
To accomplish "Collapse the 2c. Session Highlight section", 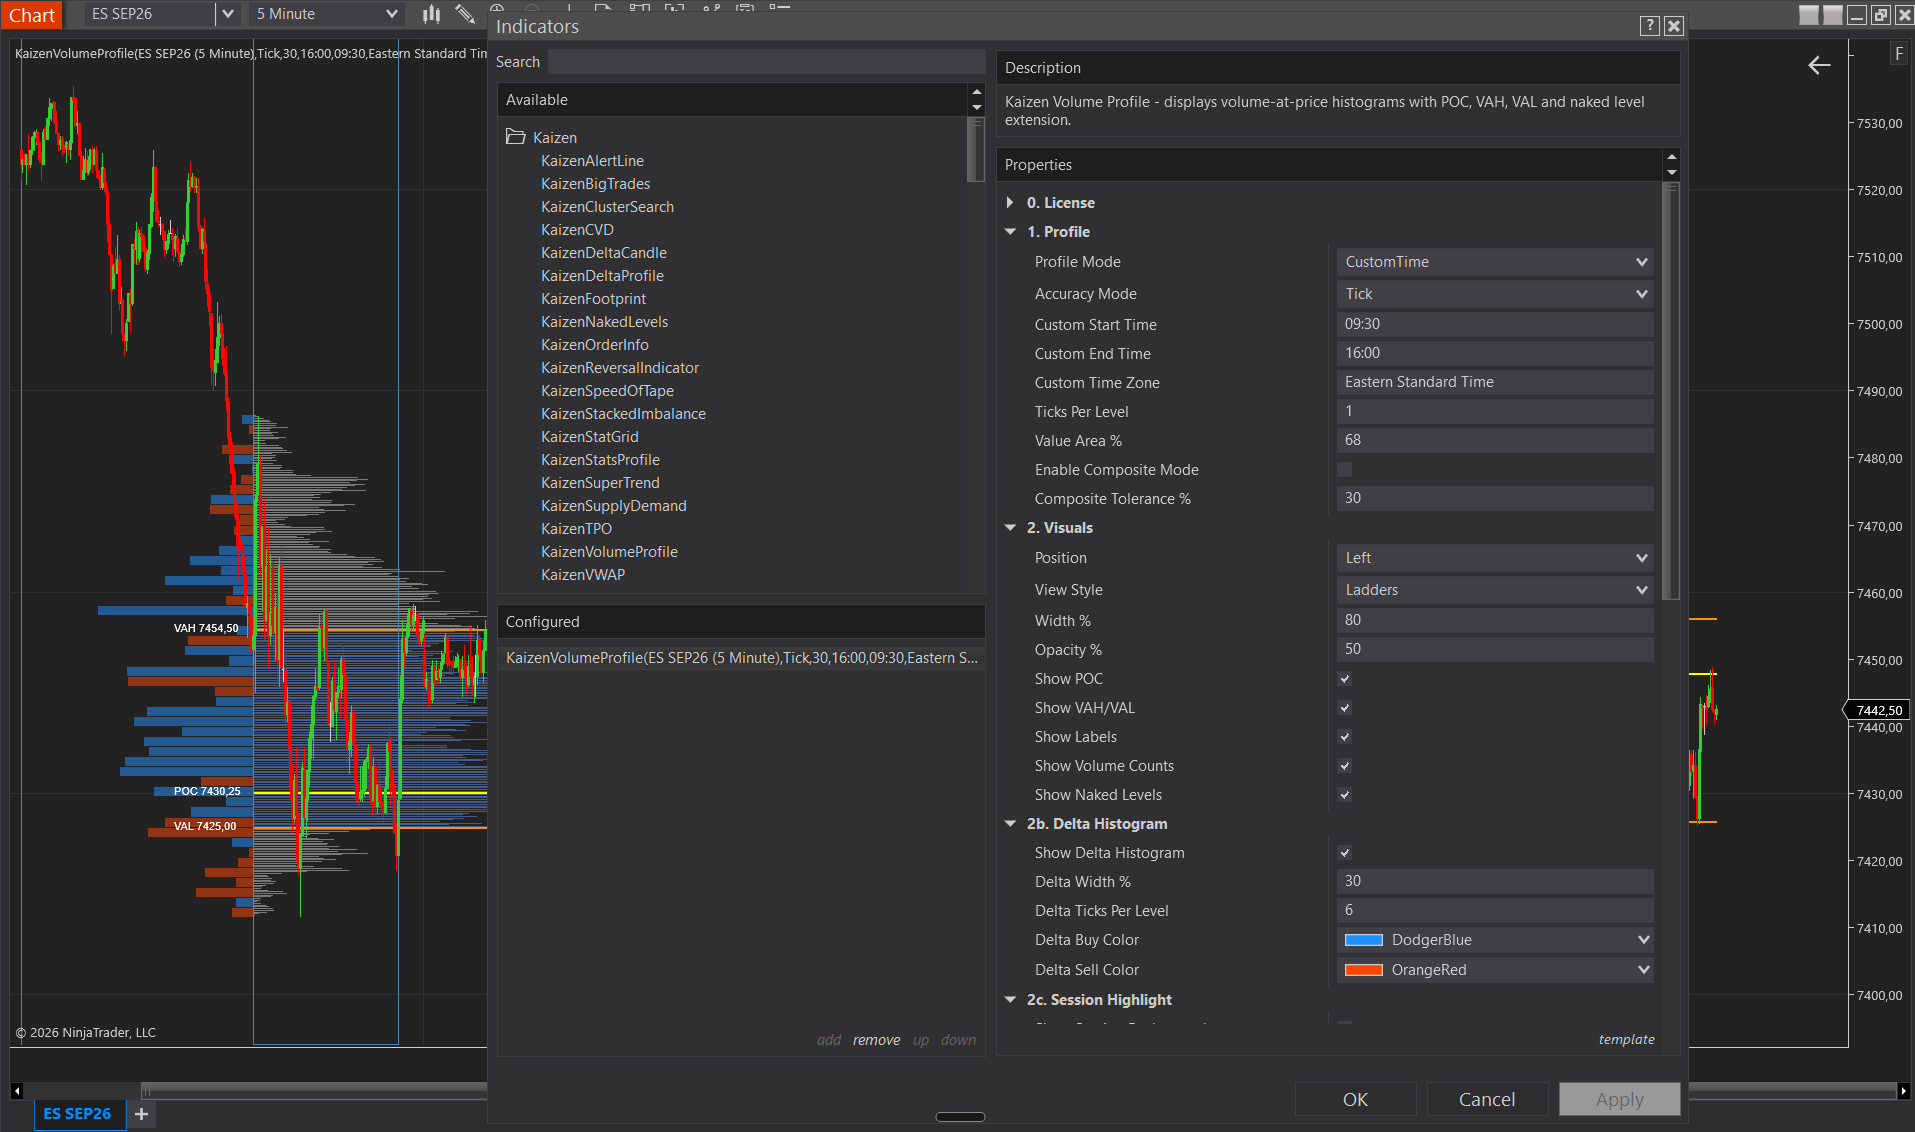I will 1010,1000.
